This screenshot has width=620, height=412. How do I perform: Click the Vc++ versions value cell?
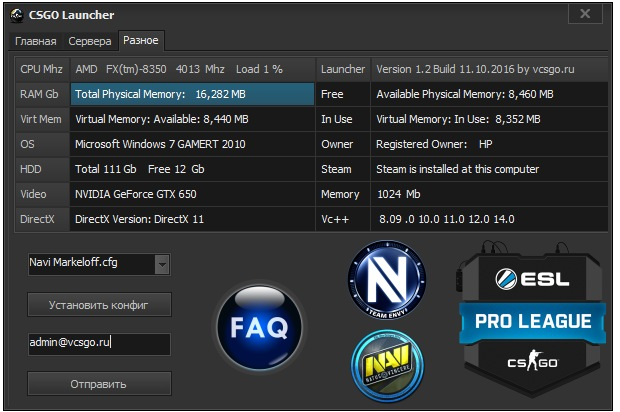[489, 219]
